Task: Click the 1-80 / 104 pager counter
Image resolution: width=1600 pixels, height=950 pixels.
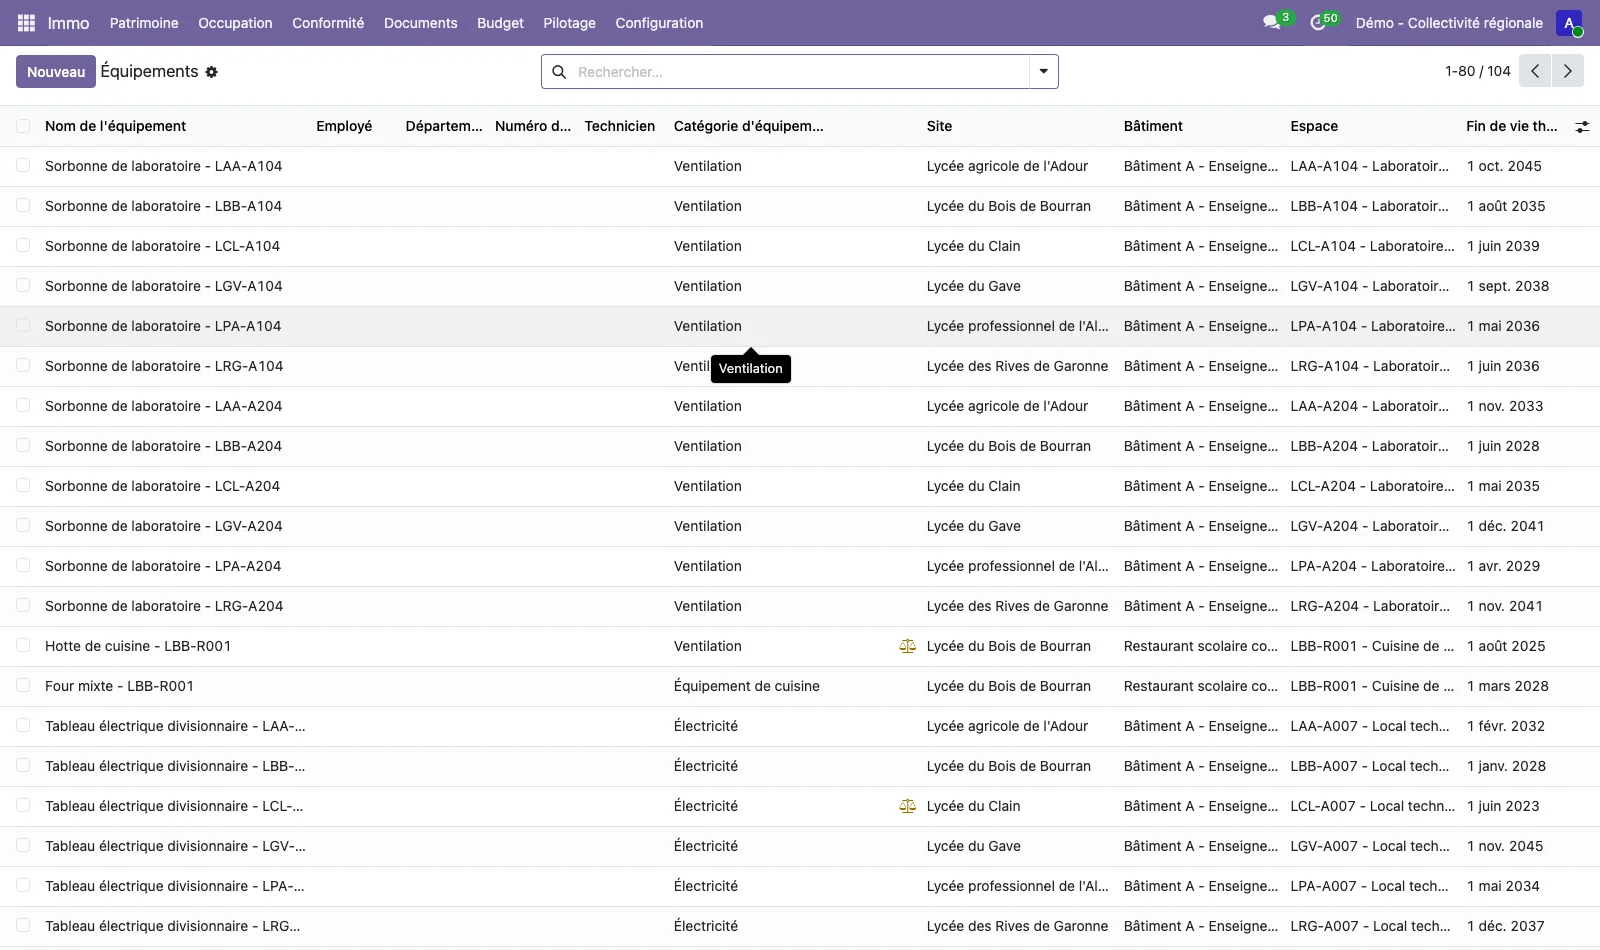Action: (1477, 71)
